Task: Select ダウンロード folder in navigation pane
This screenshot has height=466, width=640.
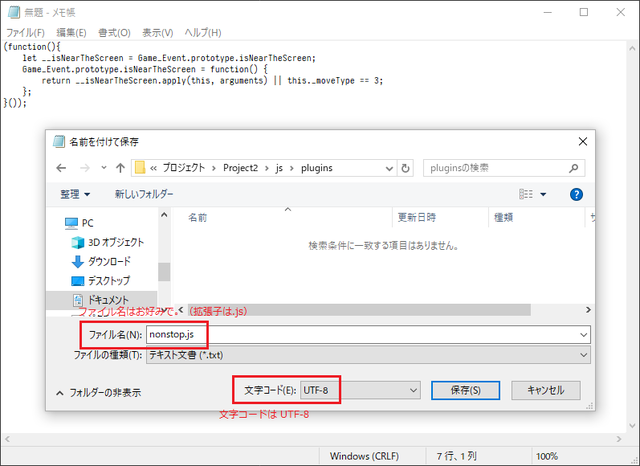Action: 101,262
